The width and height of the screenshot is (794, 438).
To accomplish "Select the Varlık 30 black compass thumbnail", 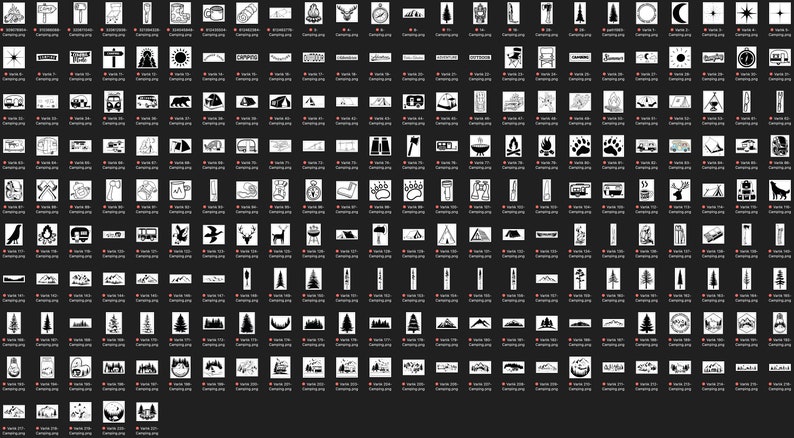I will click(746, 57).
